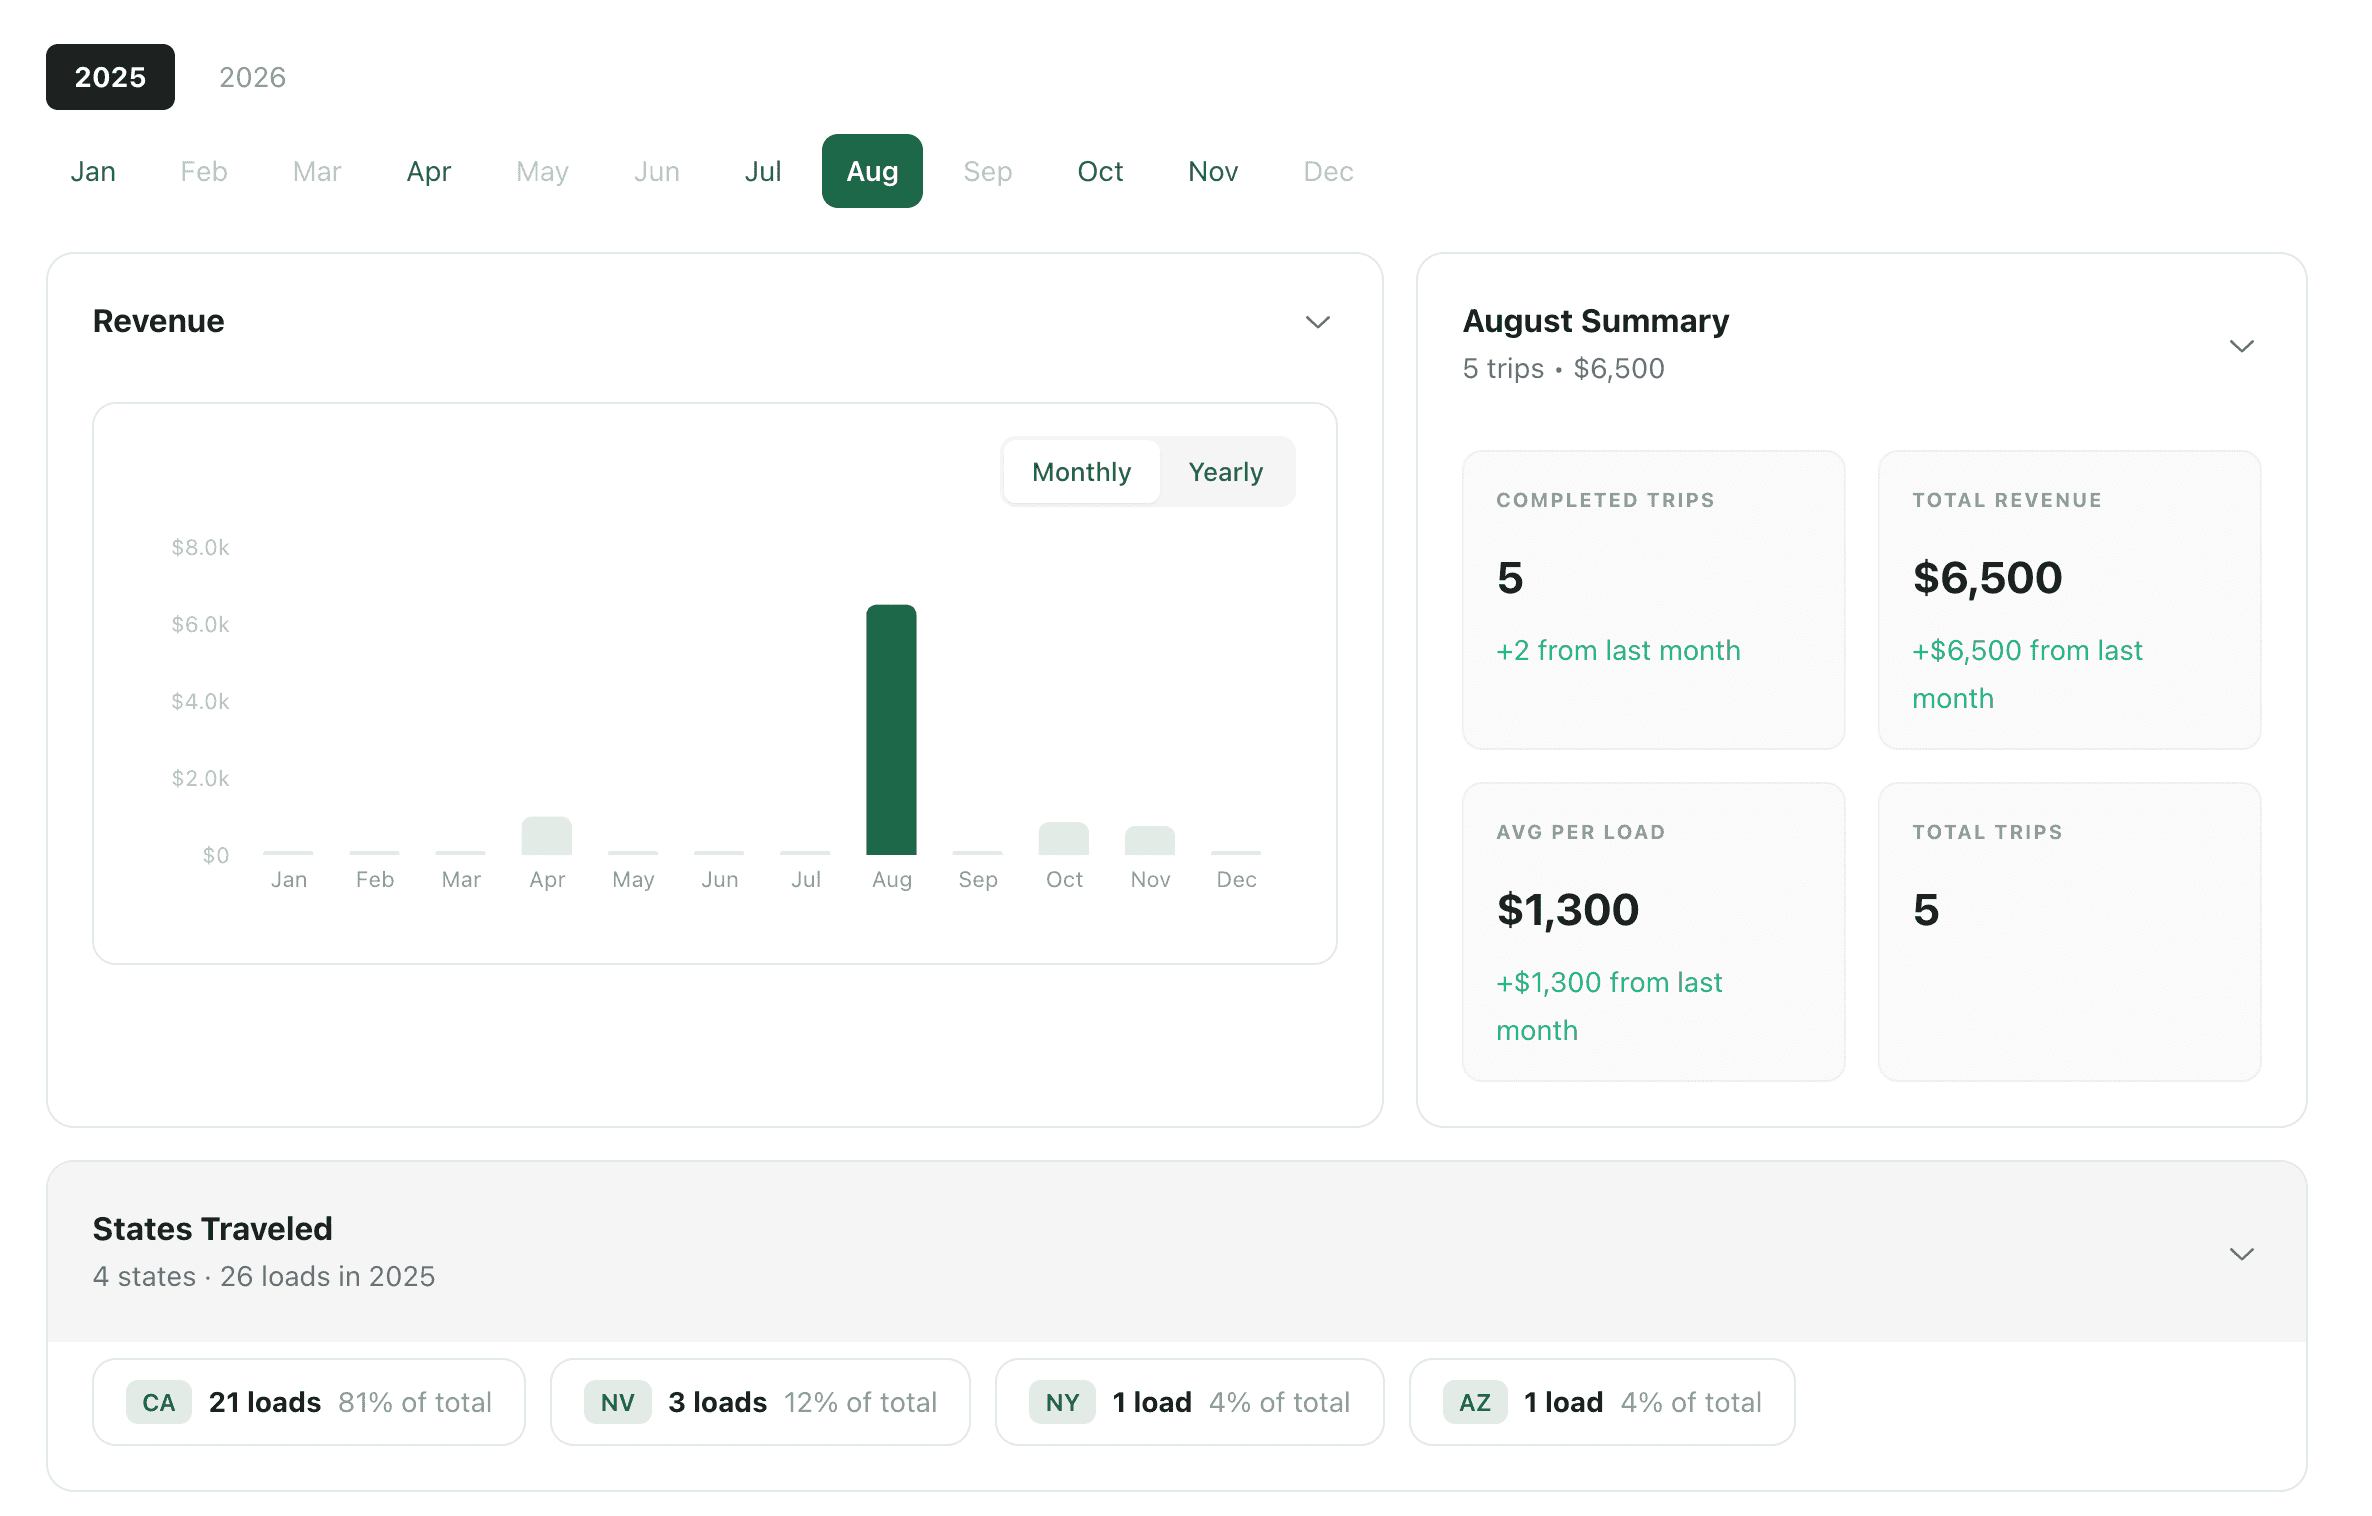Click the NY 1 load chip
The image size is (2372, 1516).
click(x=1189, y=1401)
